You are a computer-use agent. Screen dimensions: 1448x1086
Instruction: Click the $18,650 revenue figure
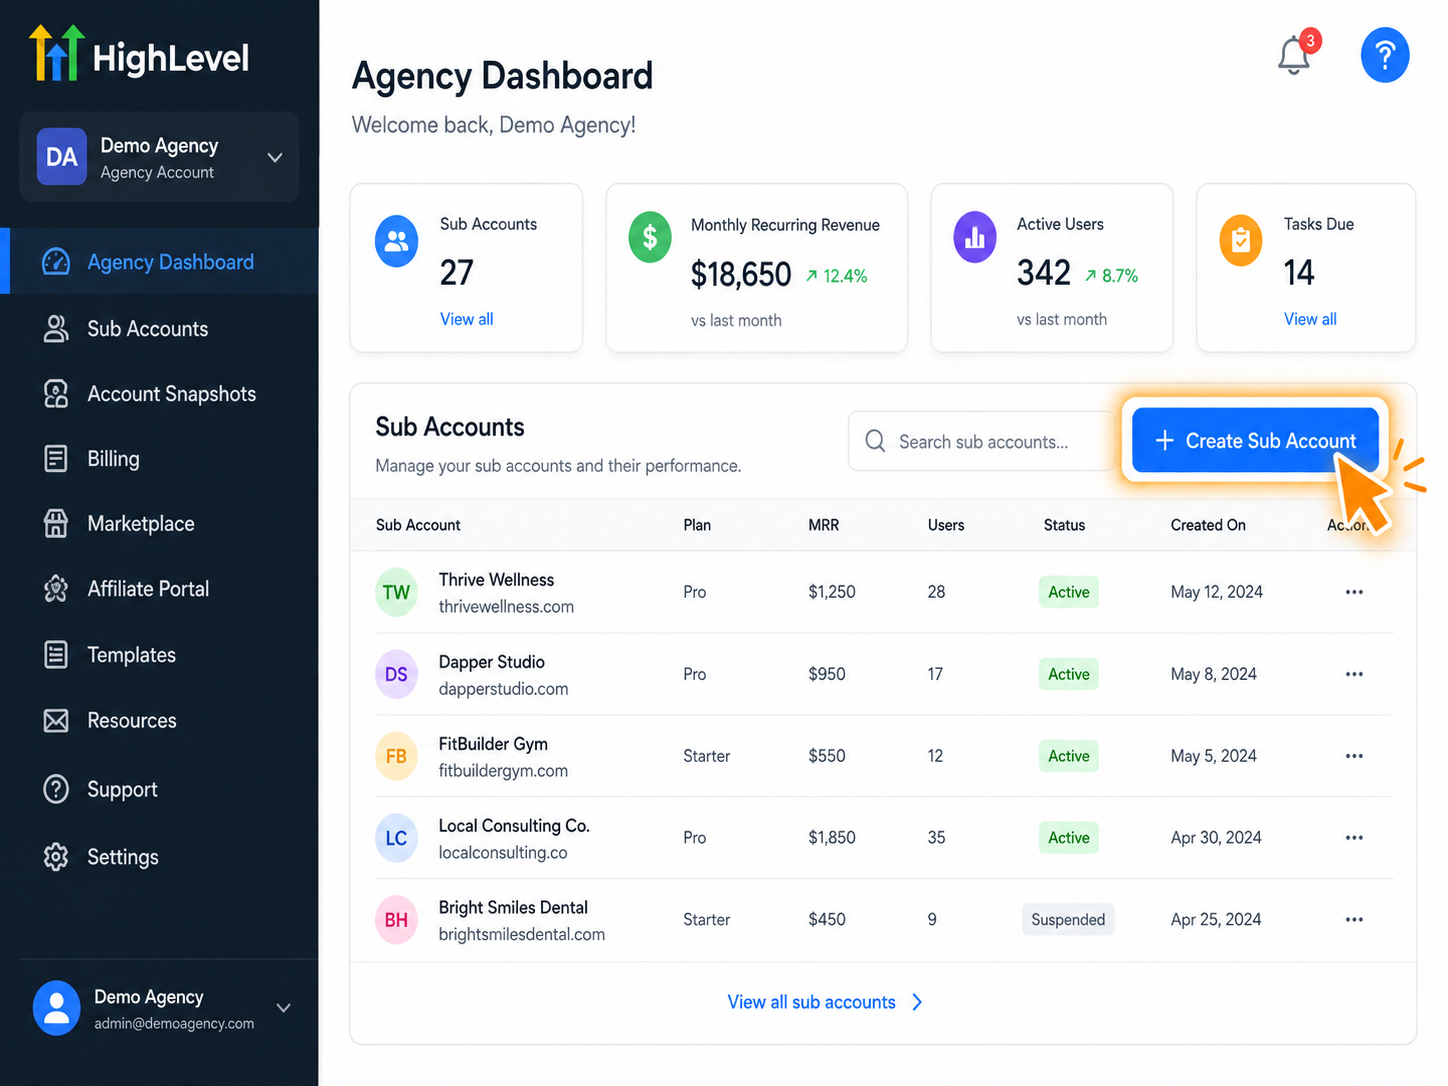[x=741, y=274]
